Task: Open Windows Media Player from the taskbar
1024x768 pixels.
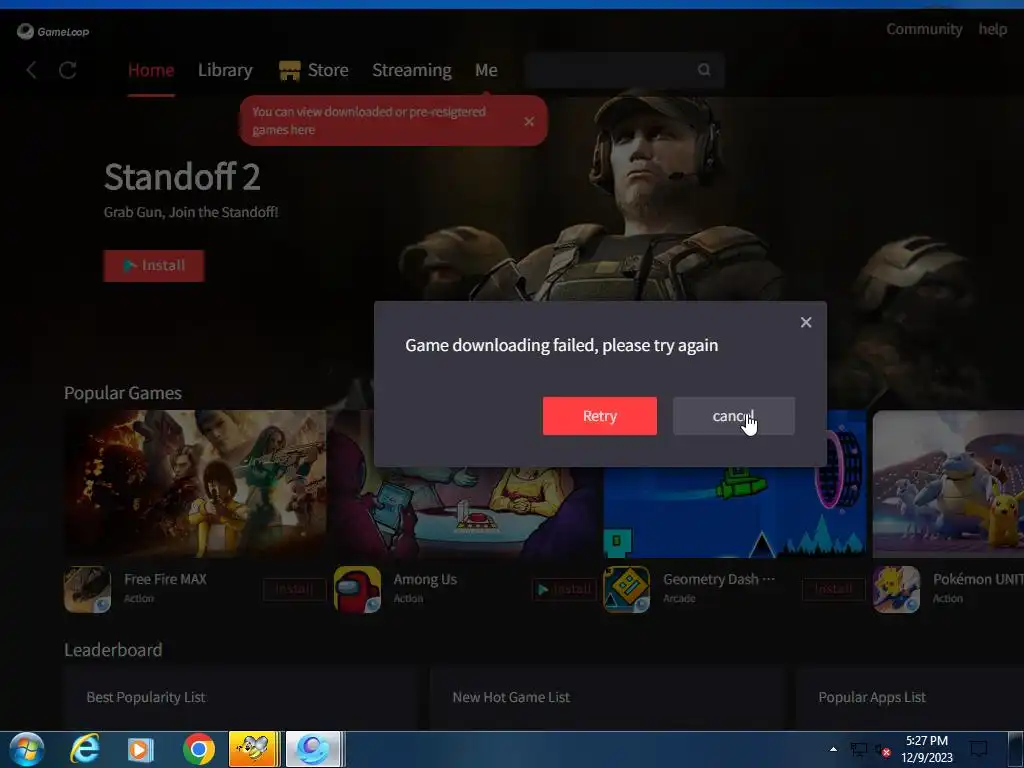Action: pos(140,750)
